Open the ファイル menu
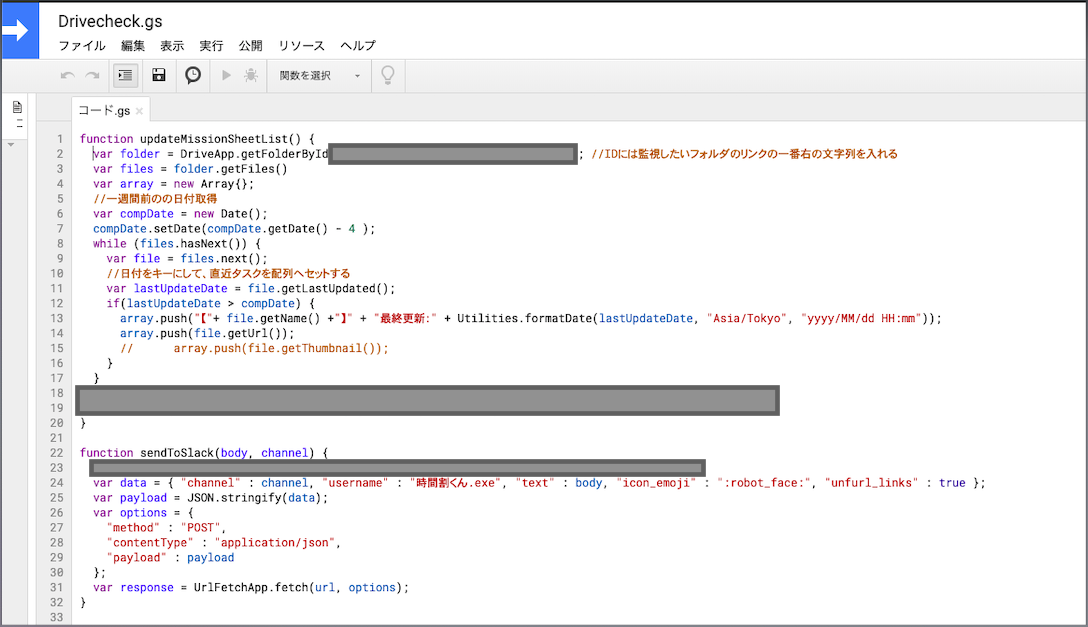1088x627 pixels. click(x=82, y=46)
